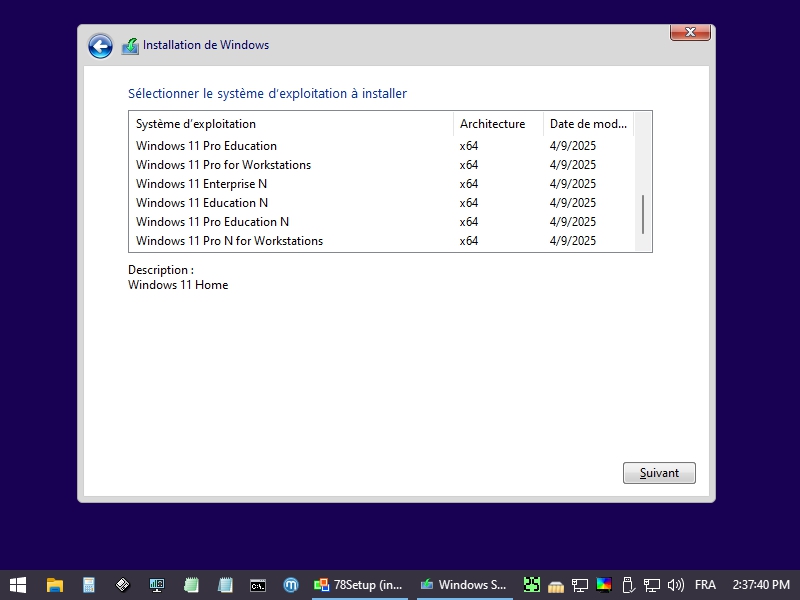The height and width of the screenshot is (600, 800).
Task: Select Windows 11 Pro Education entry
Action: [206, 146]
